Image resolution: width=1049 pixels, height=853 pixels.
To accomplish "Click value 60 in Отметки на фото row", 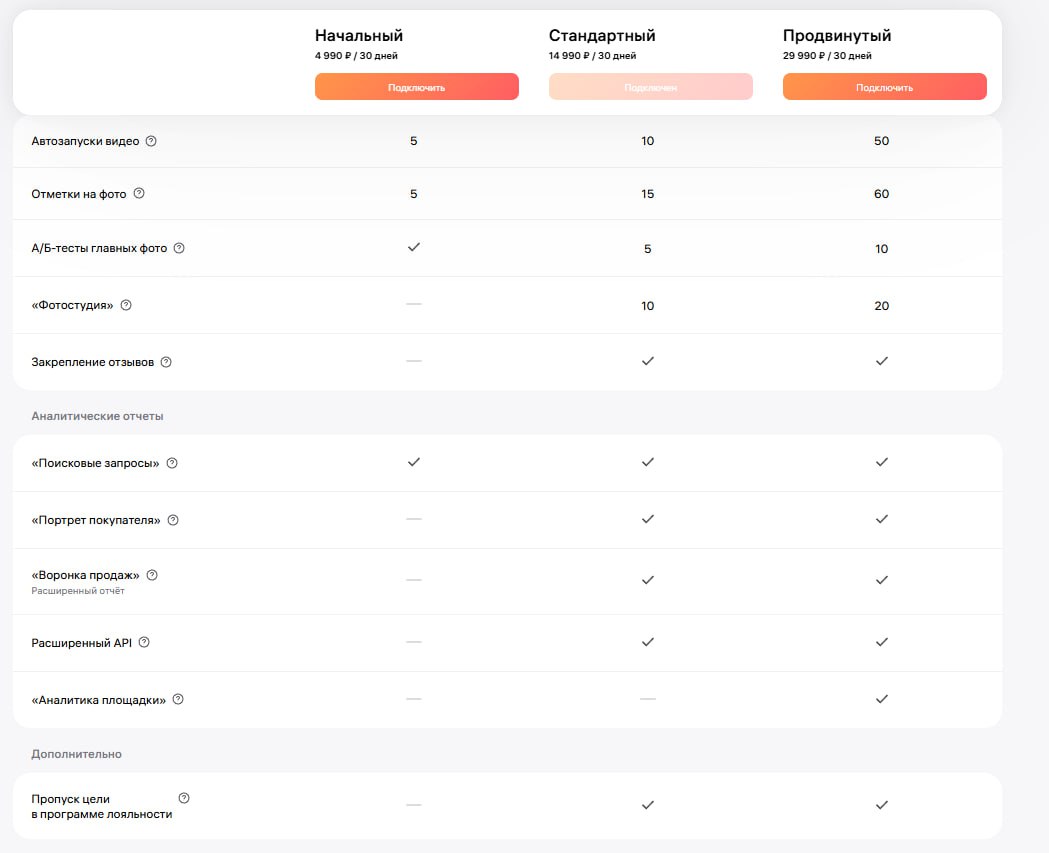I will tap(882, 194).
